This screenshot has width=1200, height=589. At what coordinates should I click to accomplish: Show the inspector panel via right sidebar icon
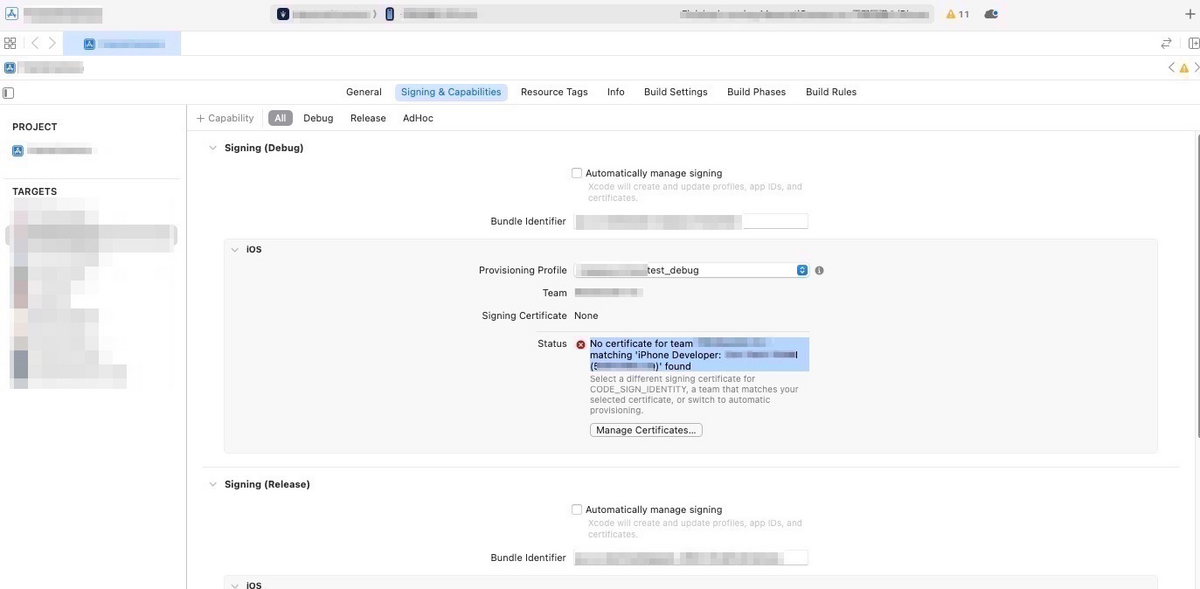pos(1193,43)
